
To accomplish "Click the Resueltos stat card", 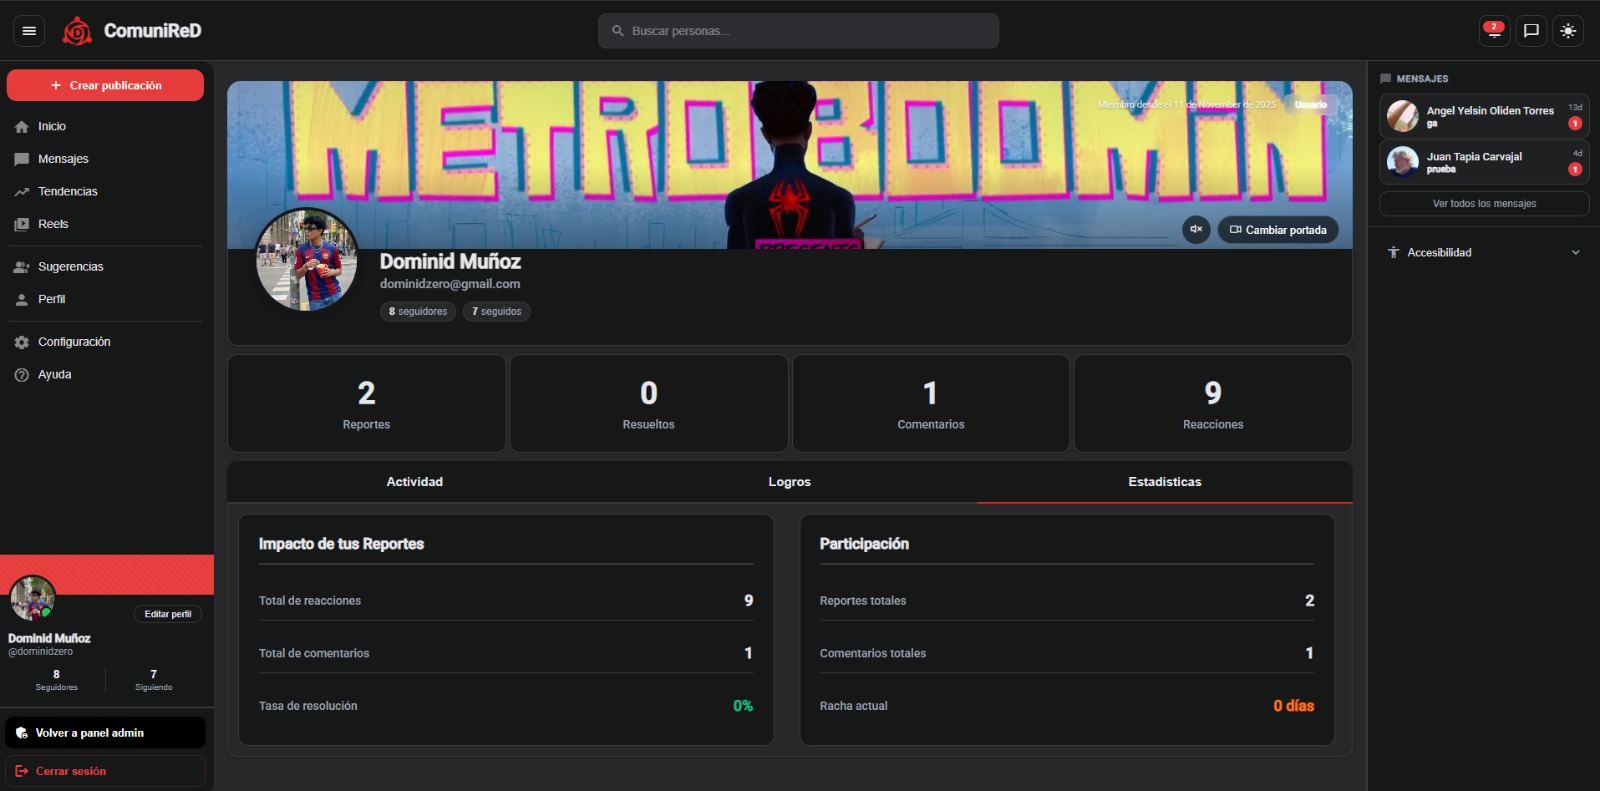I will click(649, 404).
